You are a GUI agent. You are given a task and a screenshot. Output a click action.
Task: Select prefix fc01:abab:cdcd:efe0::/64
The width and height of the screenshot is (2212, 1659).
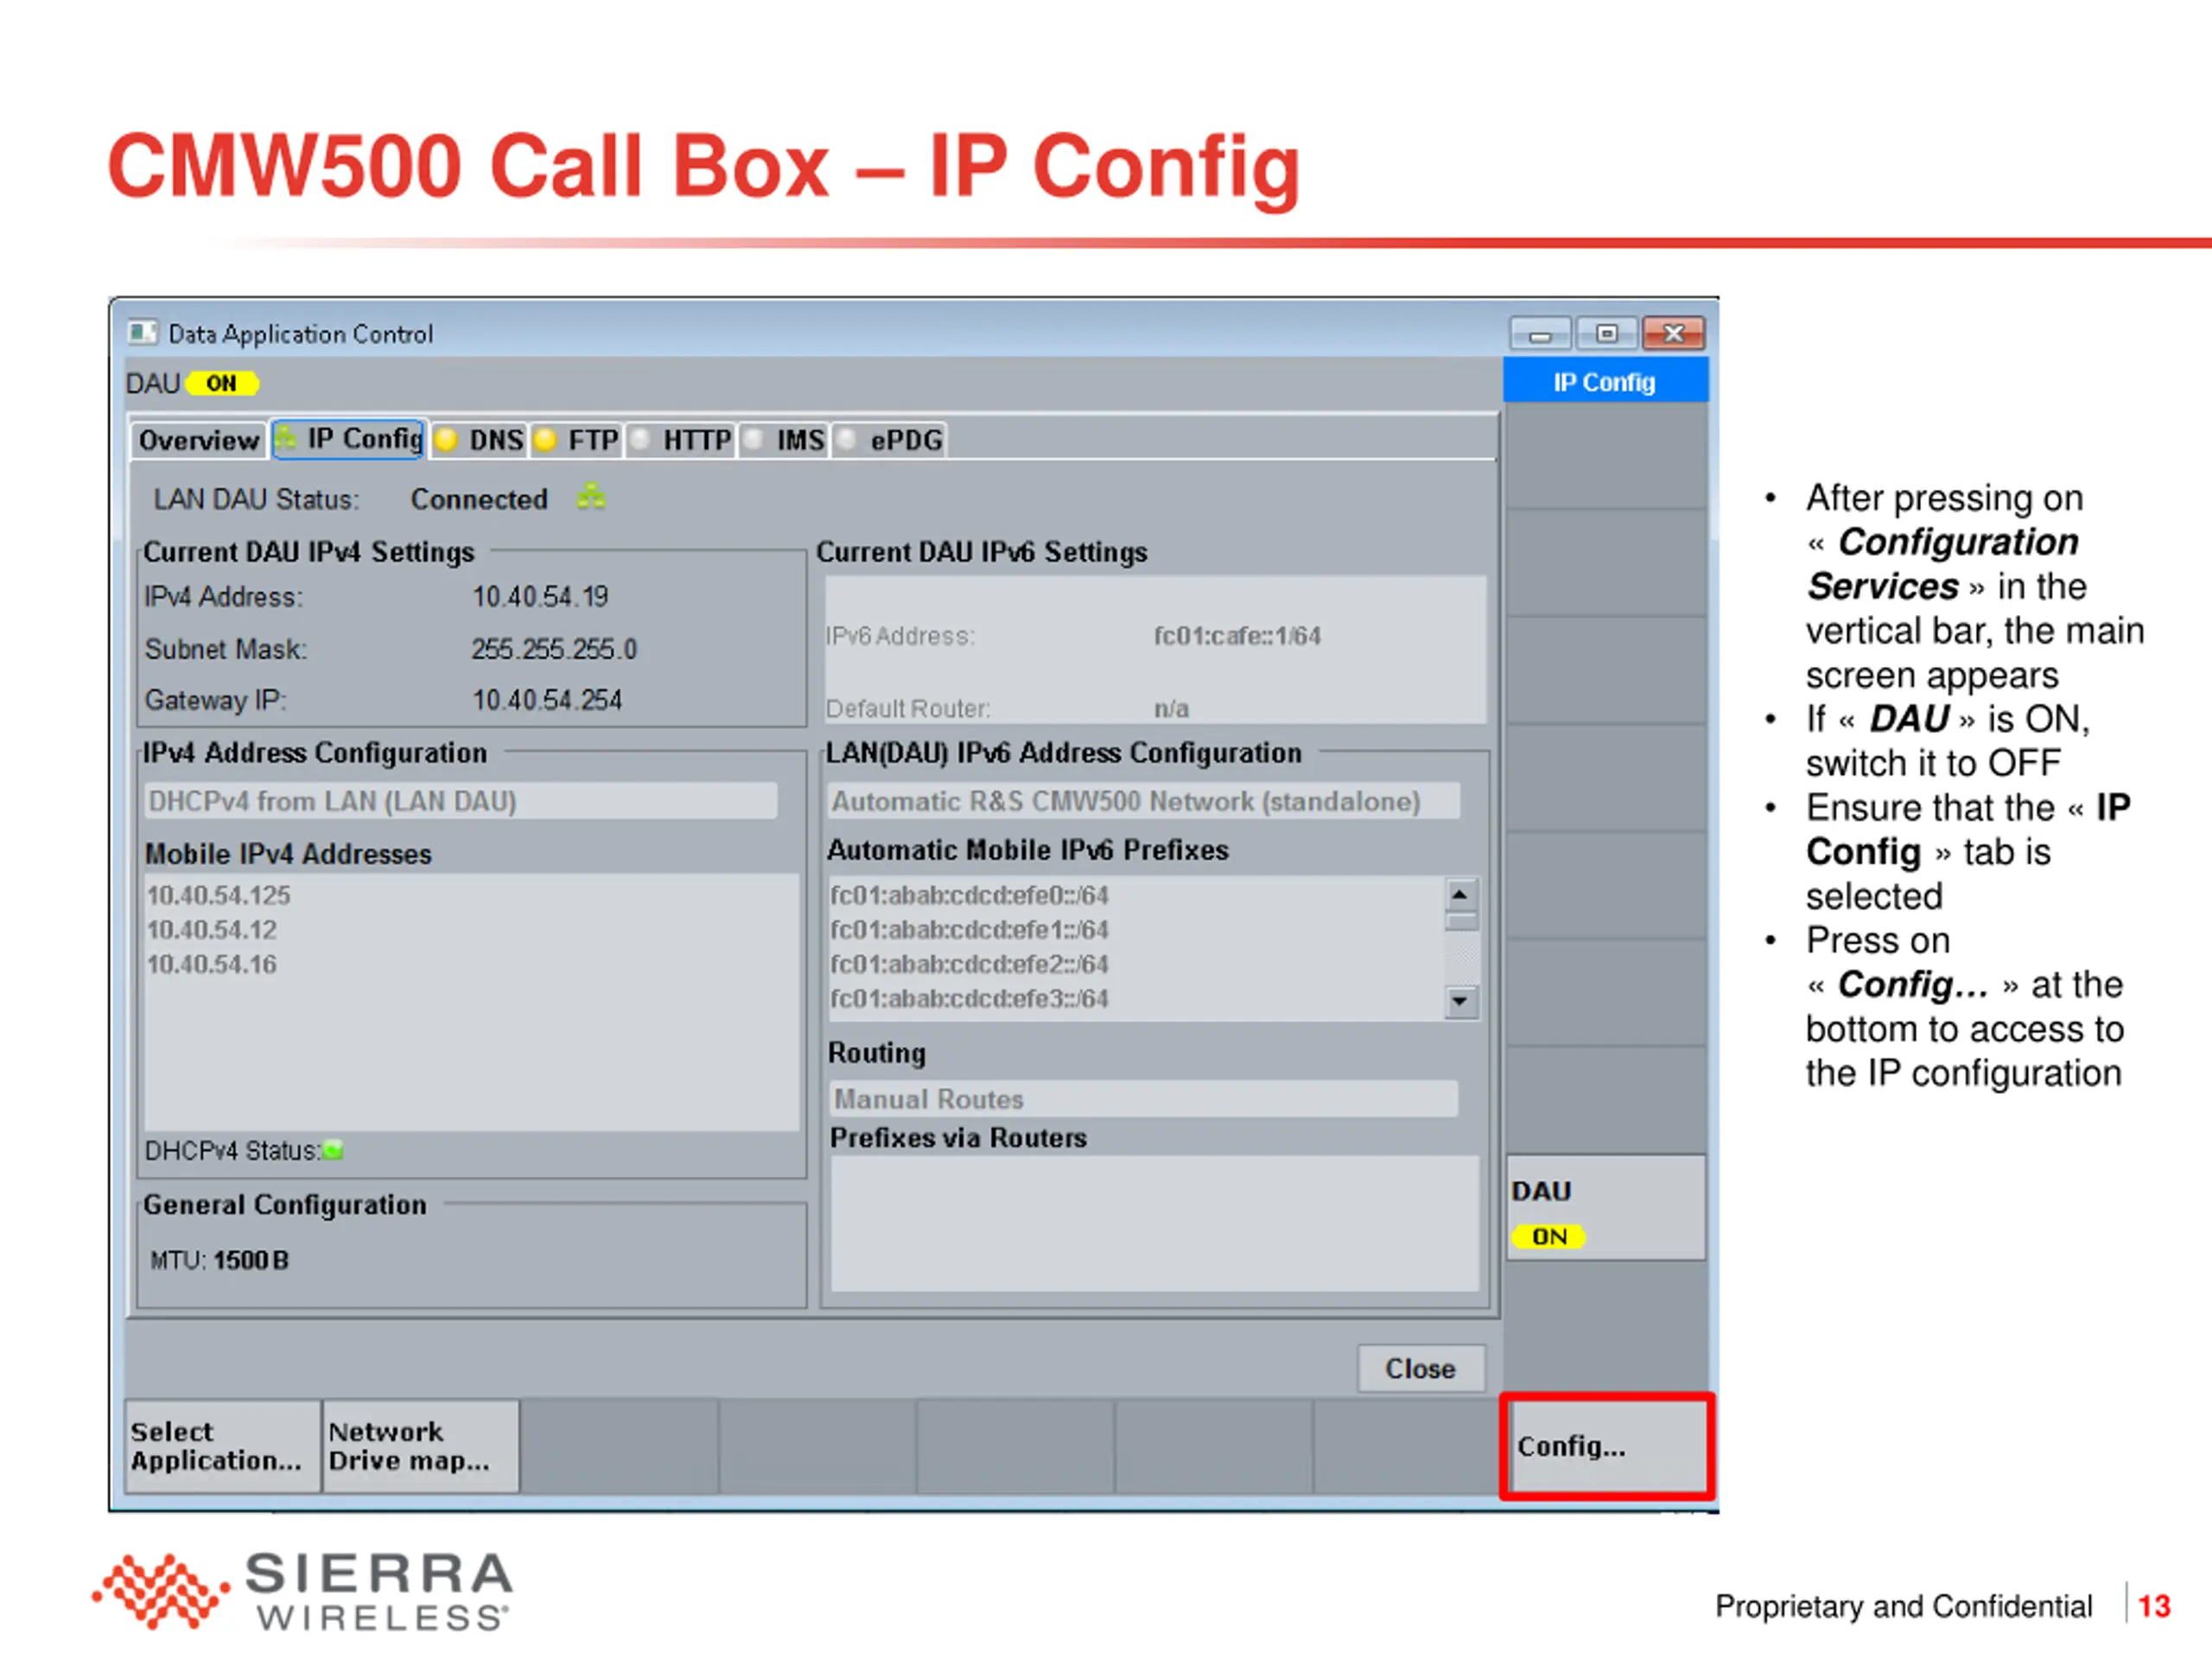coord(970,895)
